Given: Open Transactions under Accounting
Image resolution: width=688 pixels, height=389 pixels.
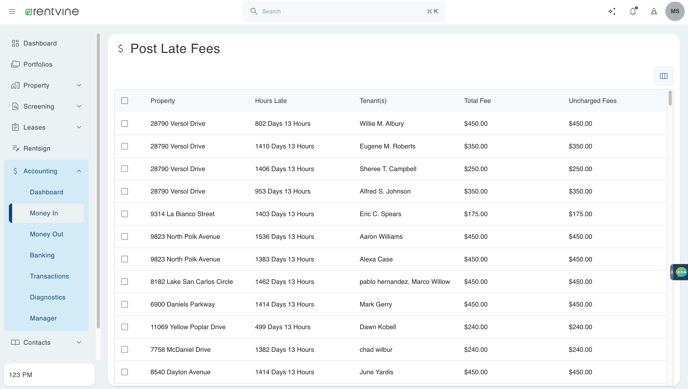Looking at the screenshot, I should point(49,276).
